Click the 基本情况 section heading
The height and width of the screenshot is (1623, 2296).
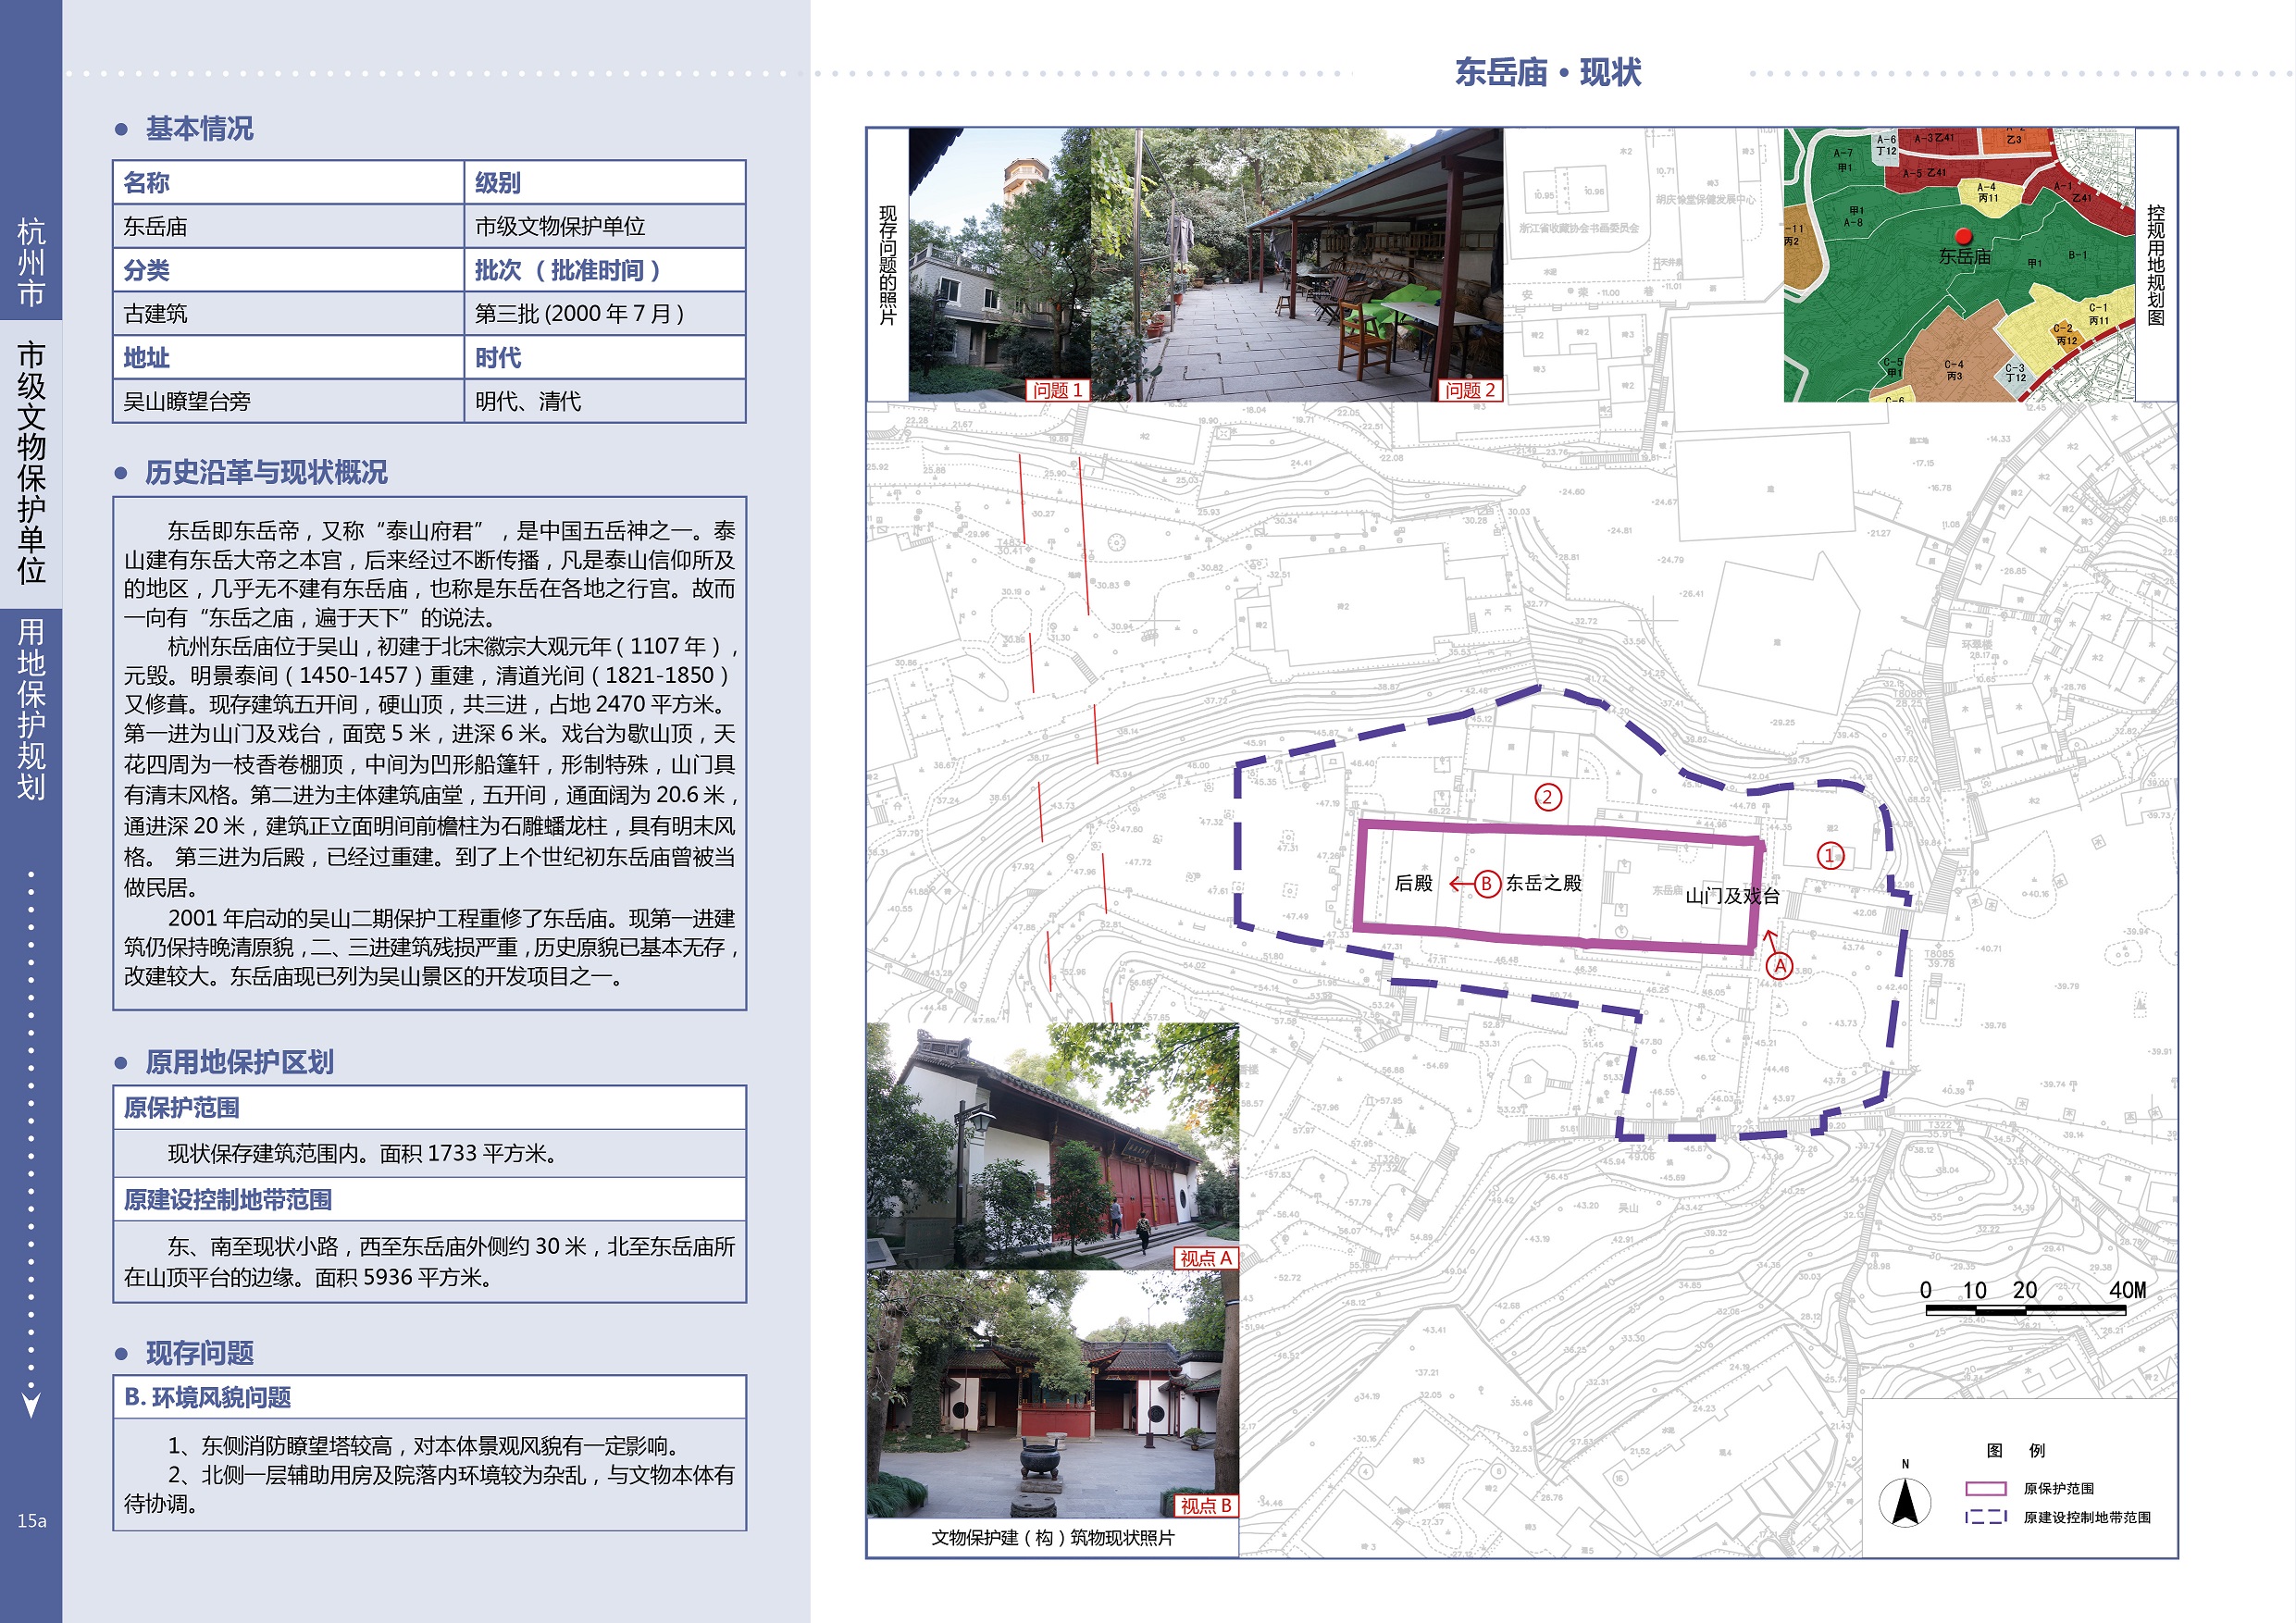tap(199, 129)
